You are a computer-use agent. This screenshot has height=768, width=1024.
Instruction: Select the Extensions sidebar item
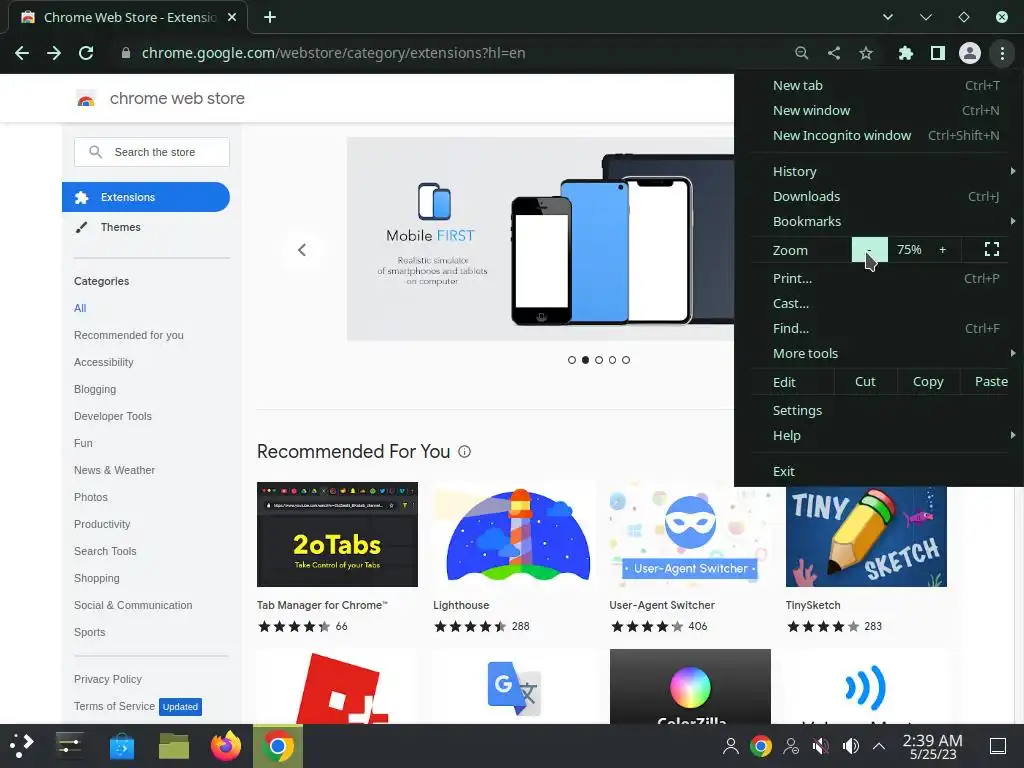[x=146, y=197]
